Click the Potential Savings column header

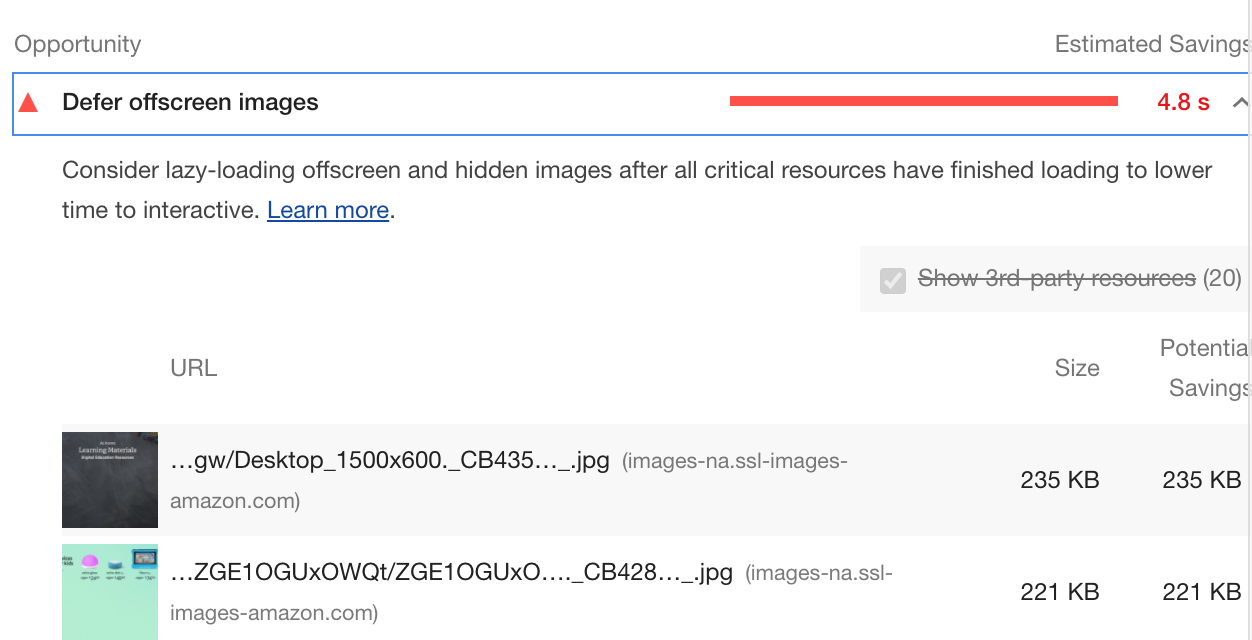coord(1205,368)
